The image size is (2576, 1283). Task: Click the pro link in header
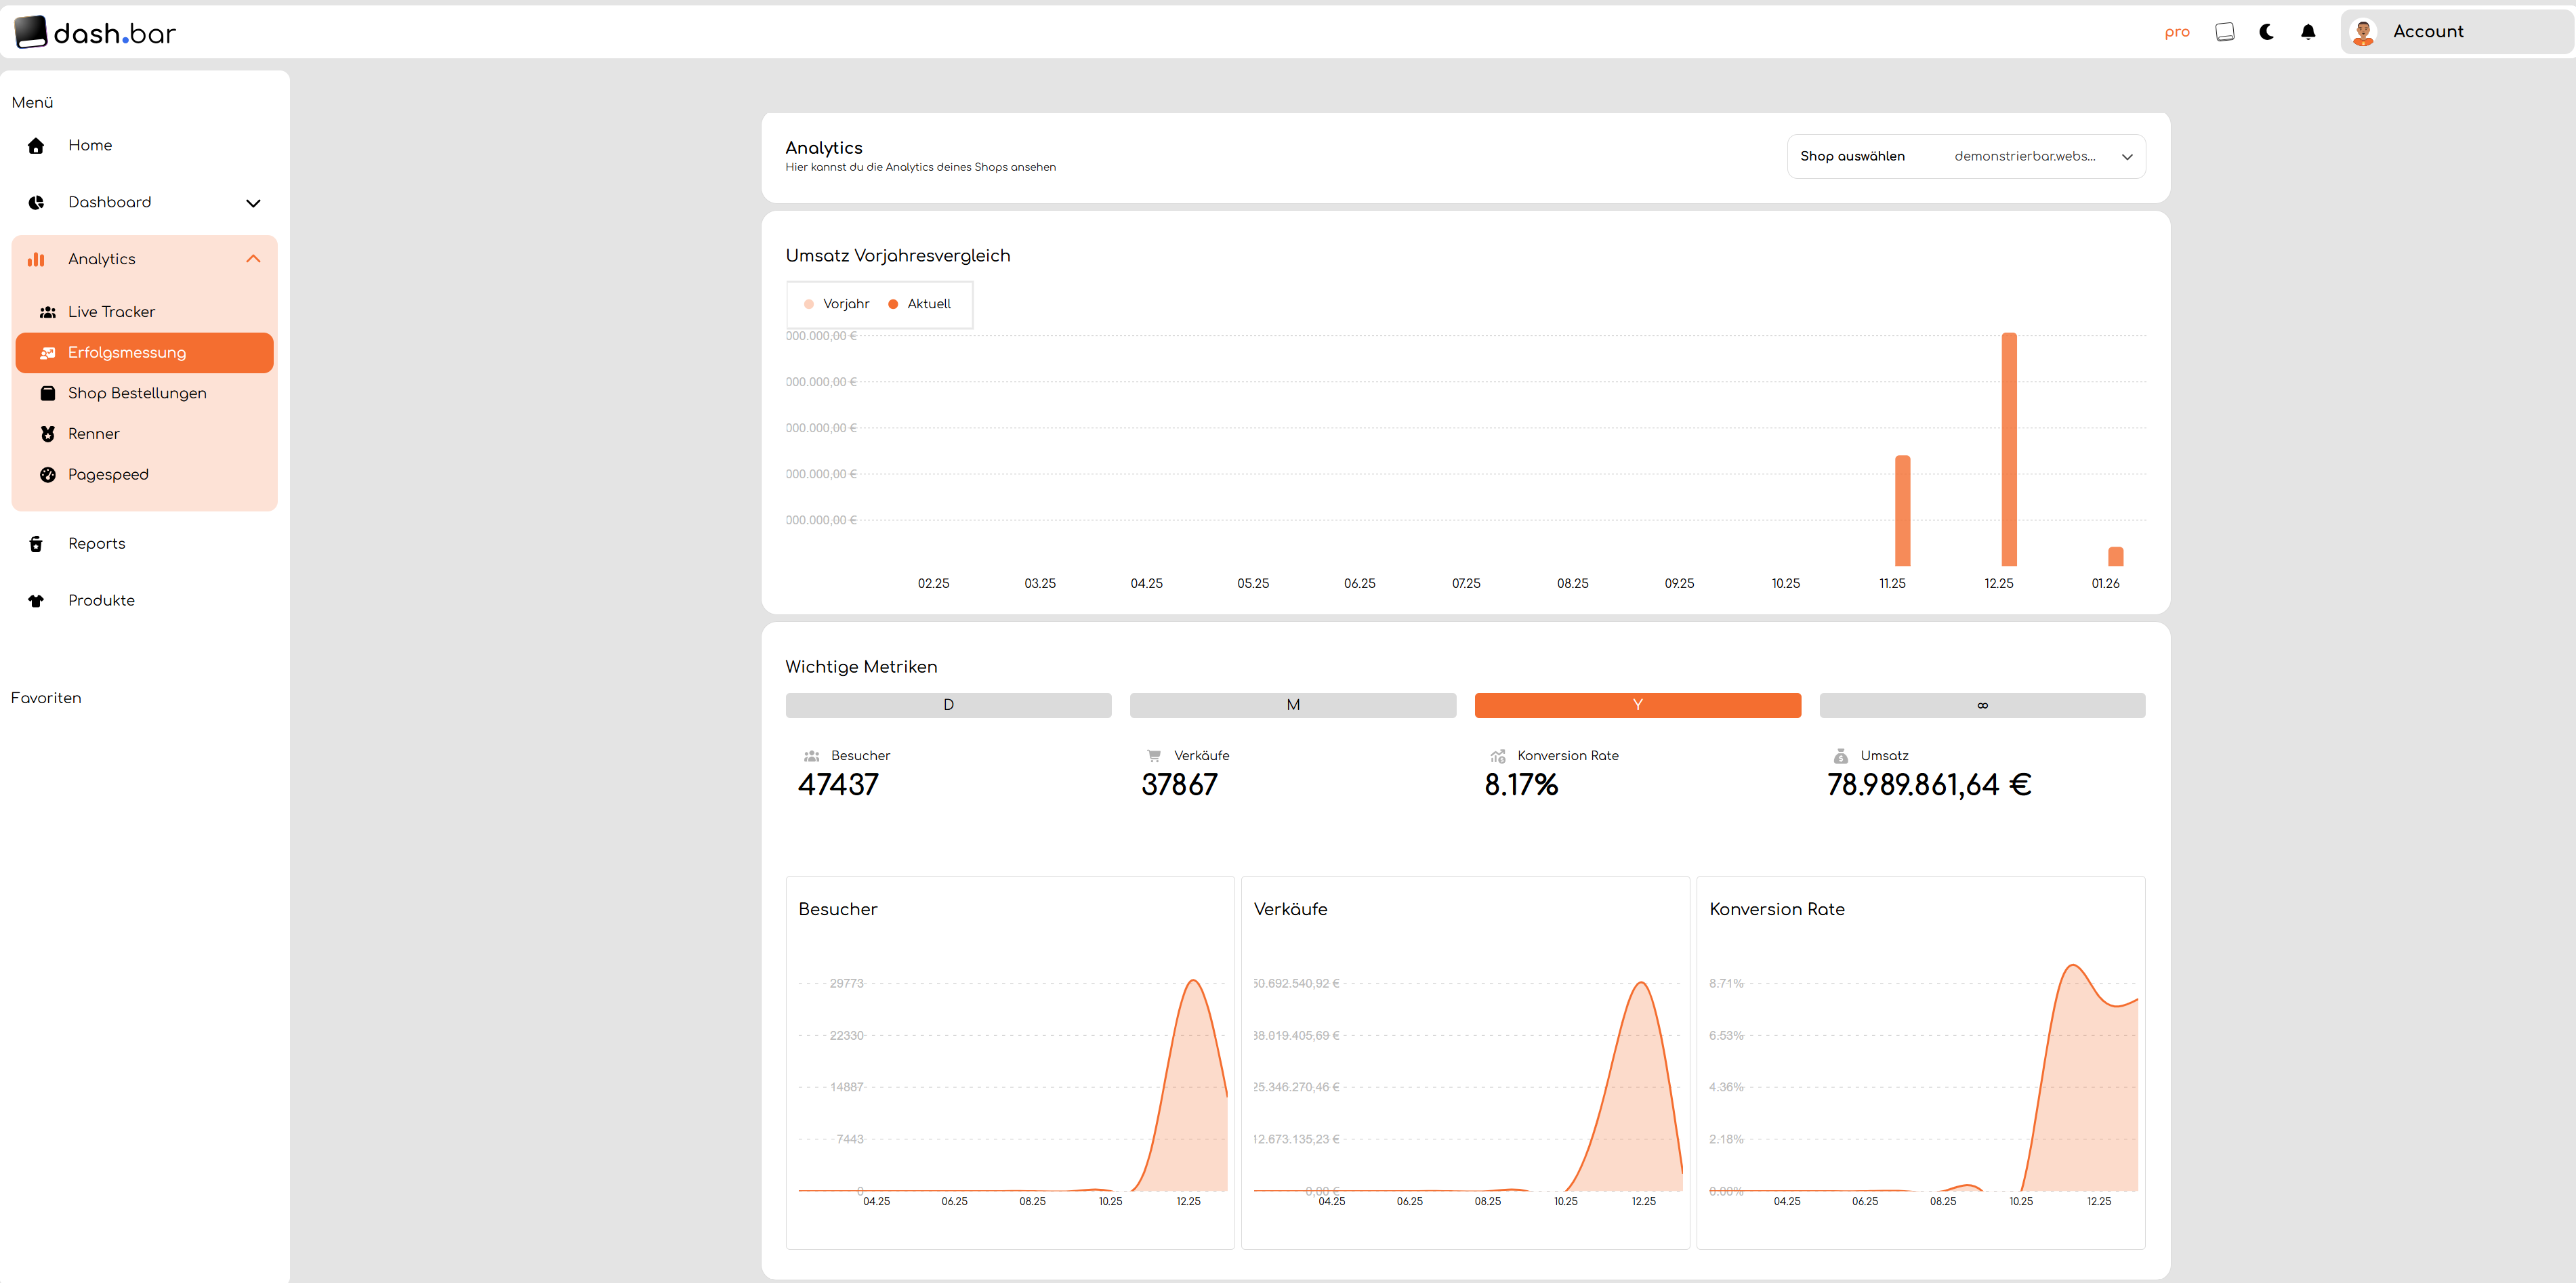(x=2176, y=32)
